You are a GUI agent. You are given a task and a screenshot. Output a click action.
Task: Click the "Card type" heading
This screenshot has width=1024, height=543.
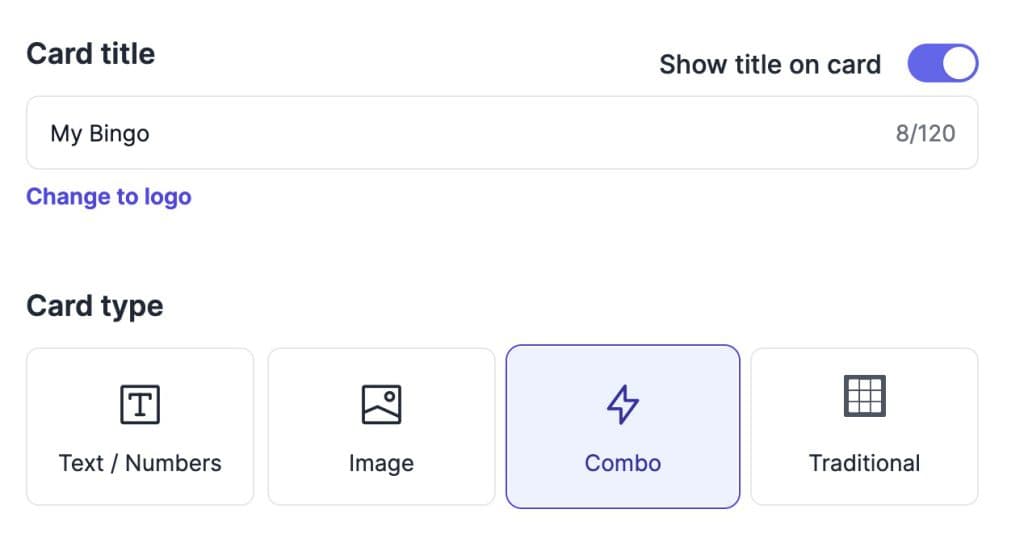click(94, 305)
